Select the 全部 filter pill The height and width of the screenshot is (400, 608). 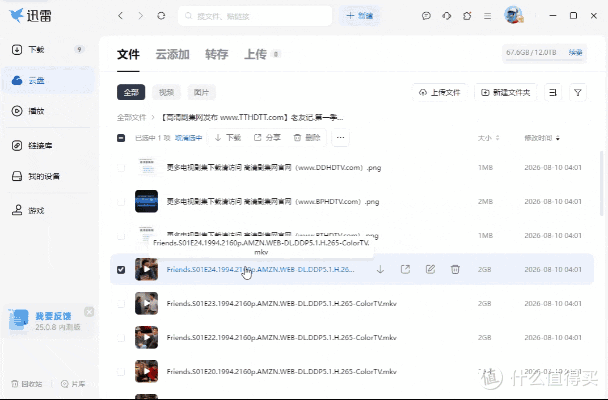pos(131,92)
